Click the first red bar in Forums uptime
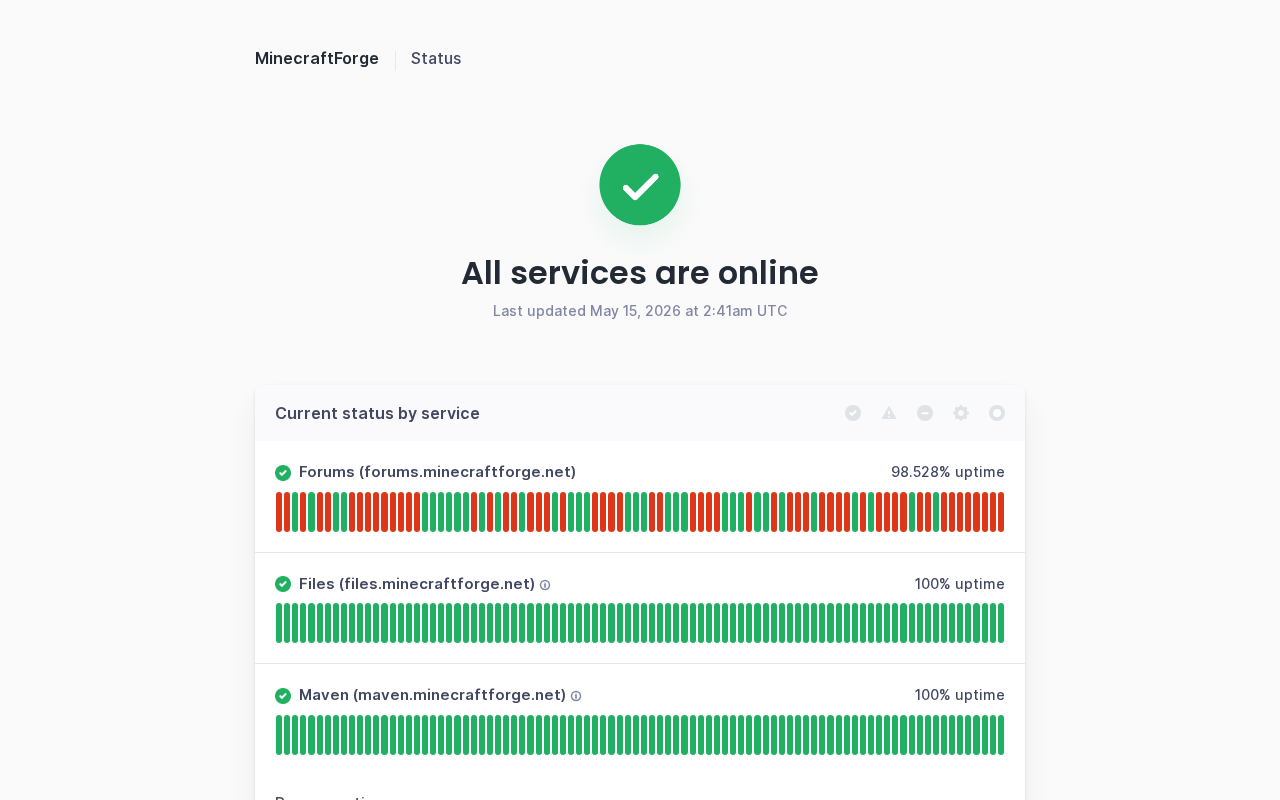This screenshot has height=800, width=1280. point(279,512)
